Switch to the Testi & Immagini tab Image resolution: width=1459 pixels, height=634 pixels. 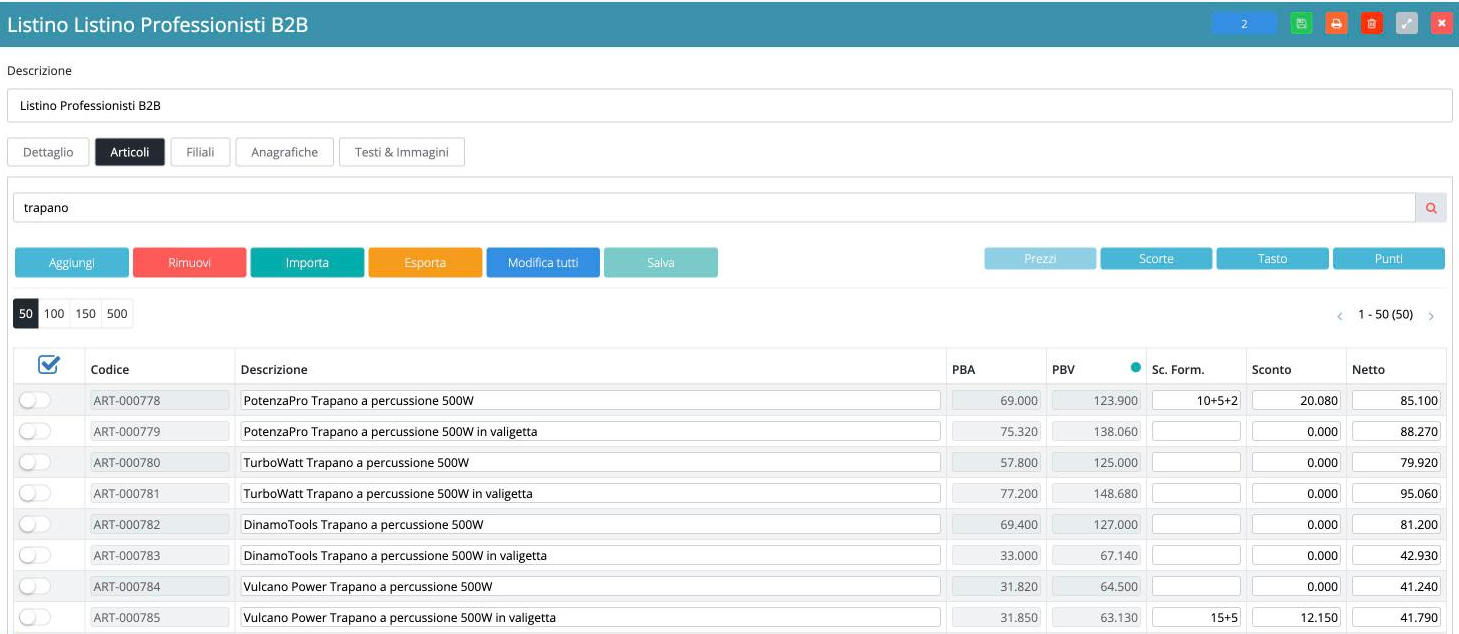click(402, 152)
